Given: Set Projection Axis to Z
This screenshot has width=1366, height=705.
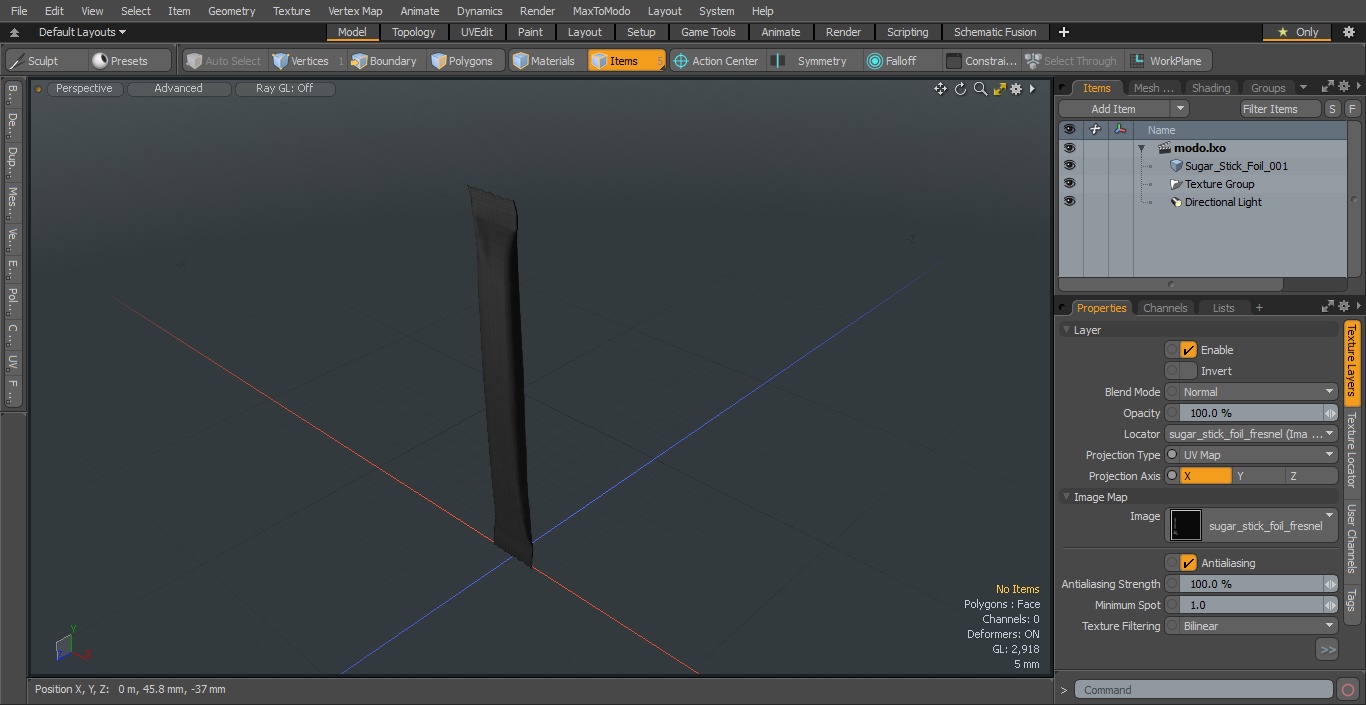Looking at the screenshot, I should 1311,476.
